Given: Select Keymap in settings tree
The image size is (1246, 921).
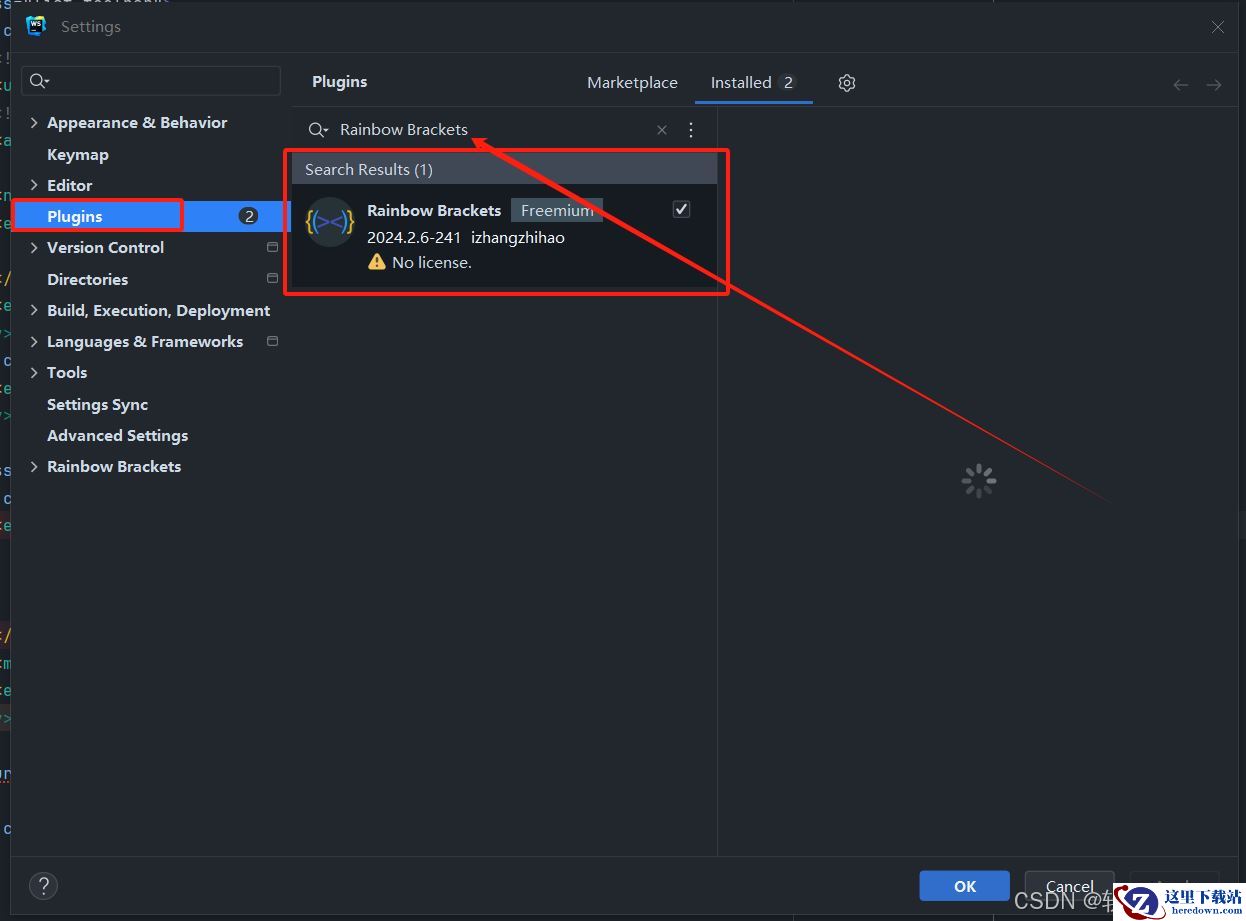Looking at the screenshot, I should [x=78, y=154].
